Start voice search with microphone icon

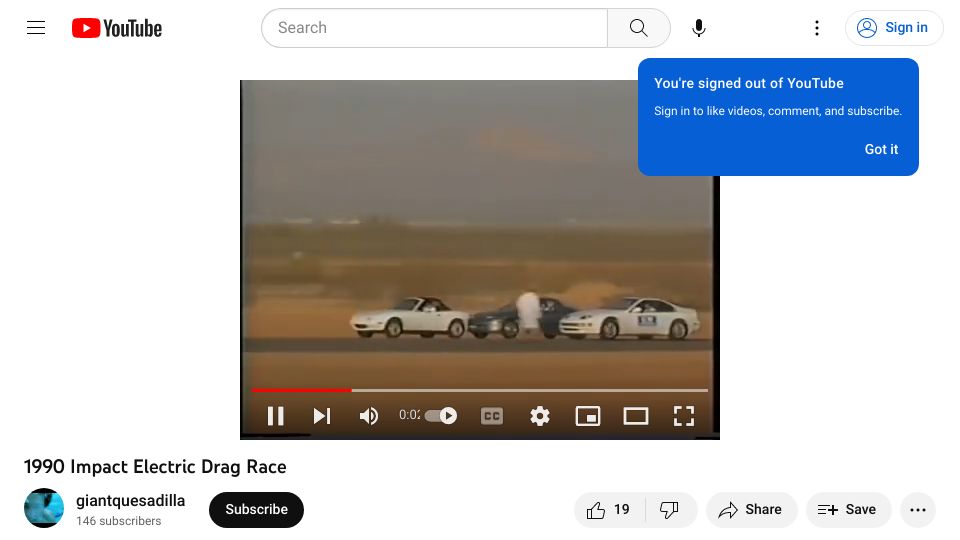[699, 28]
